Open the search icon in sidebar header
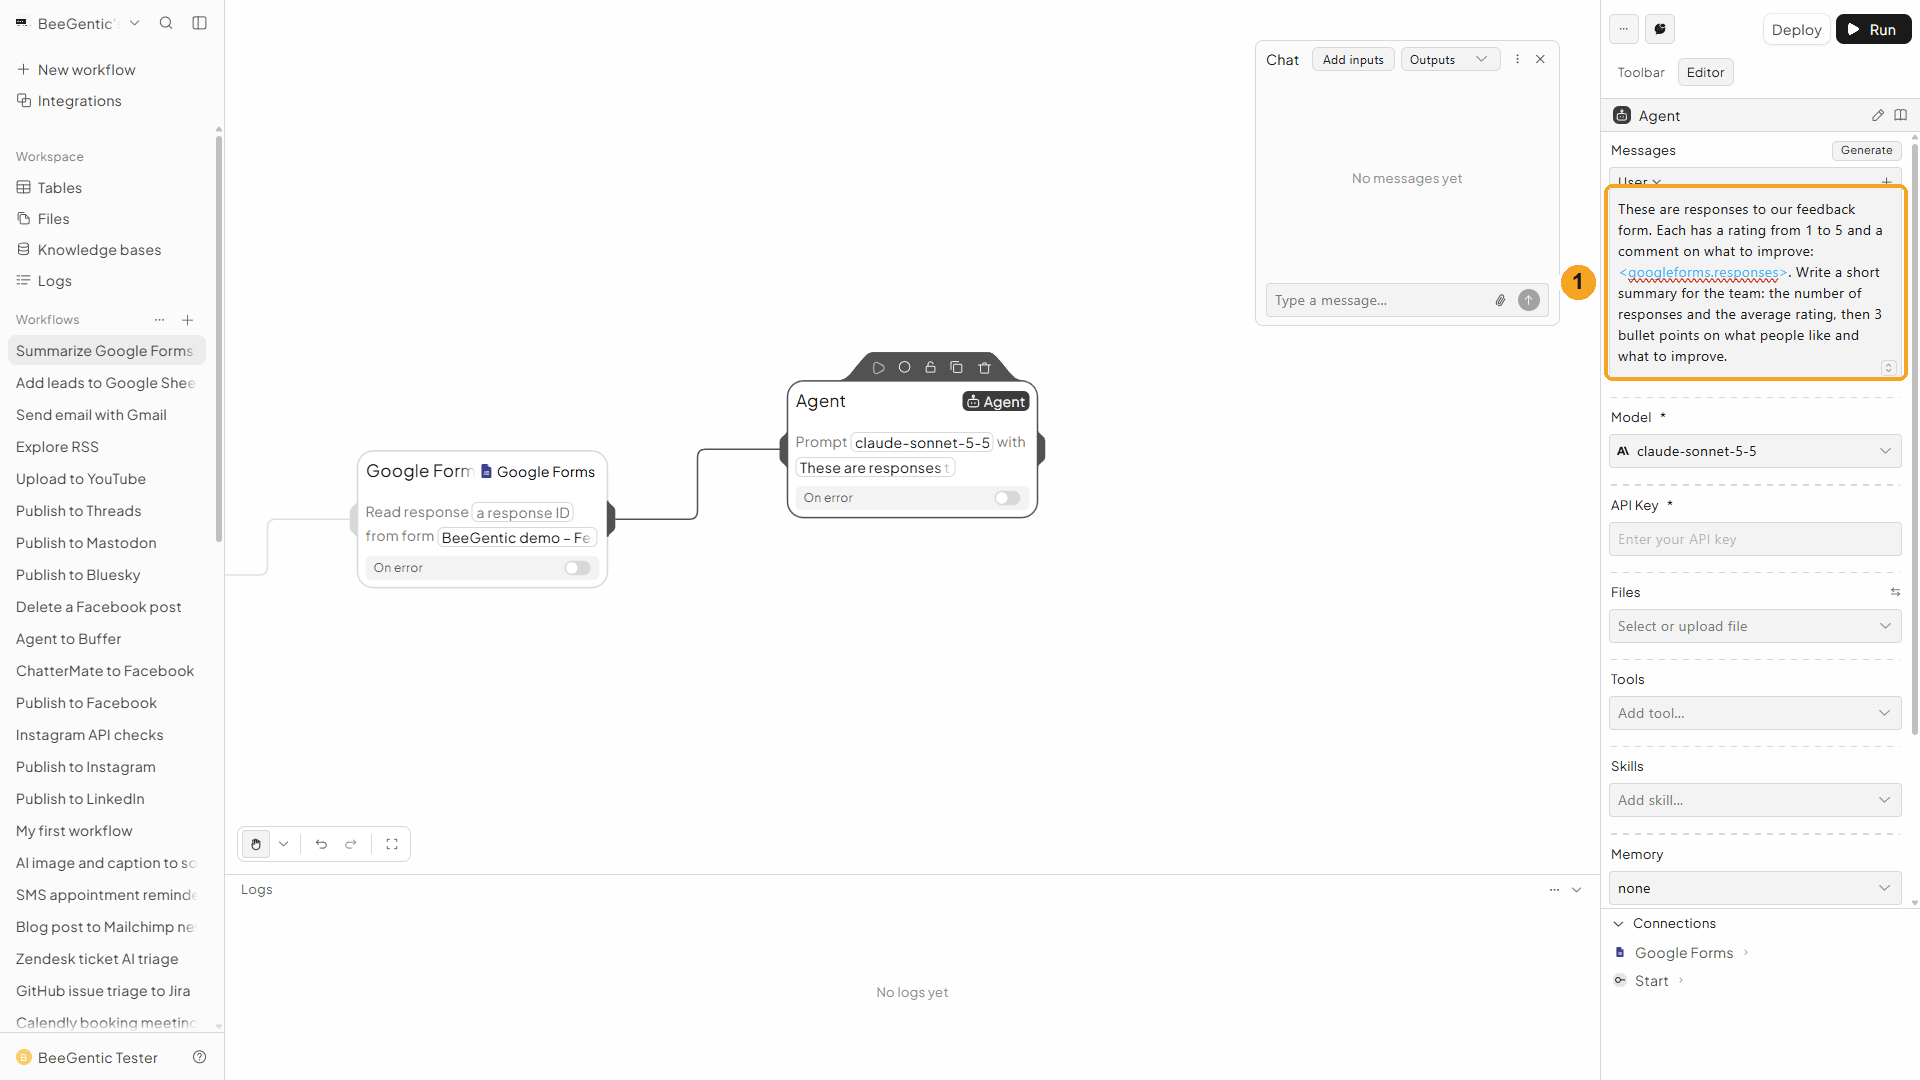 (x=166, y=23)
